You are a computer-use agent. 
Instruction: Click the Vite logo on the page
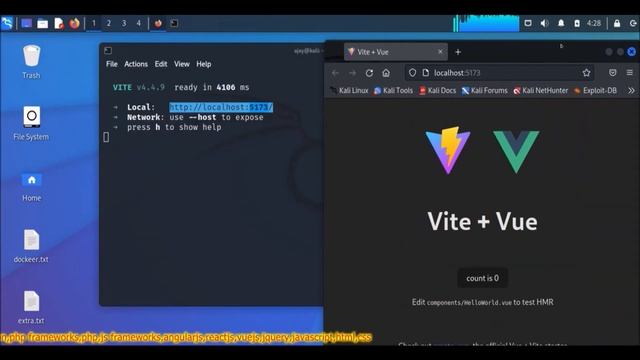[x=448, y=151]
